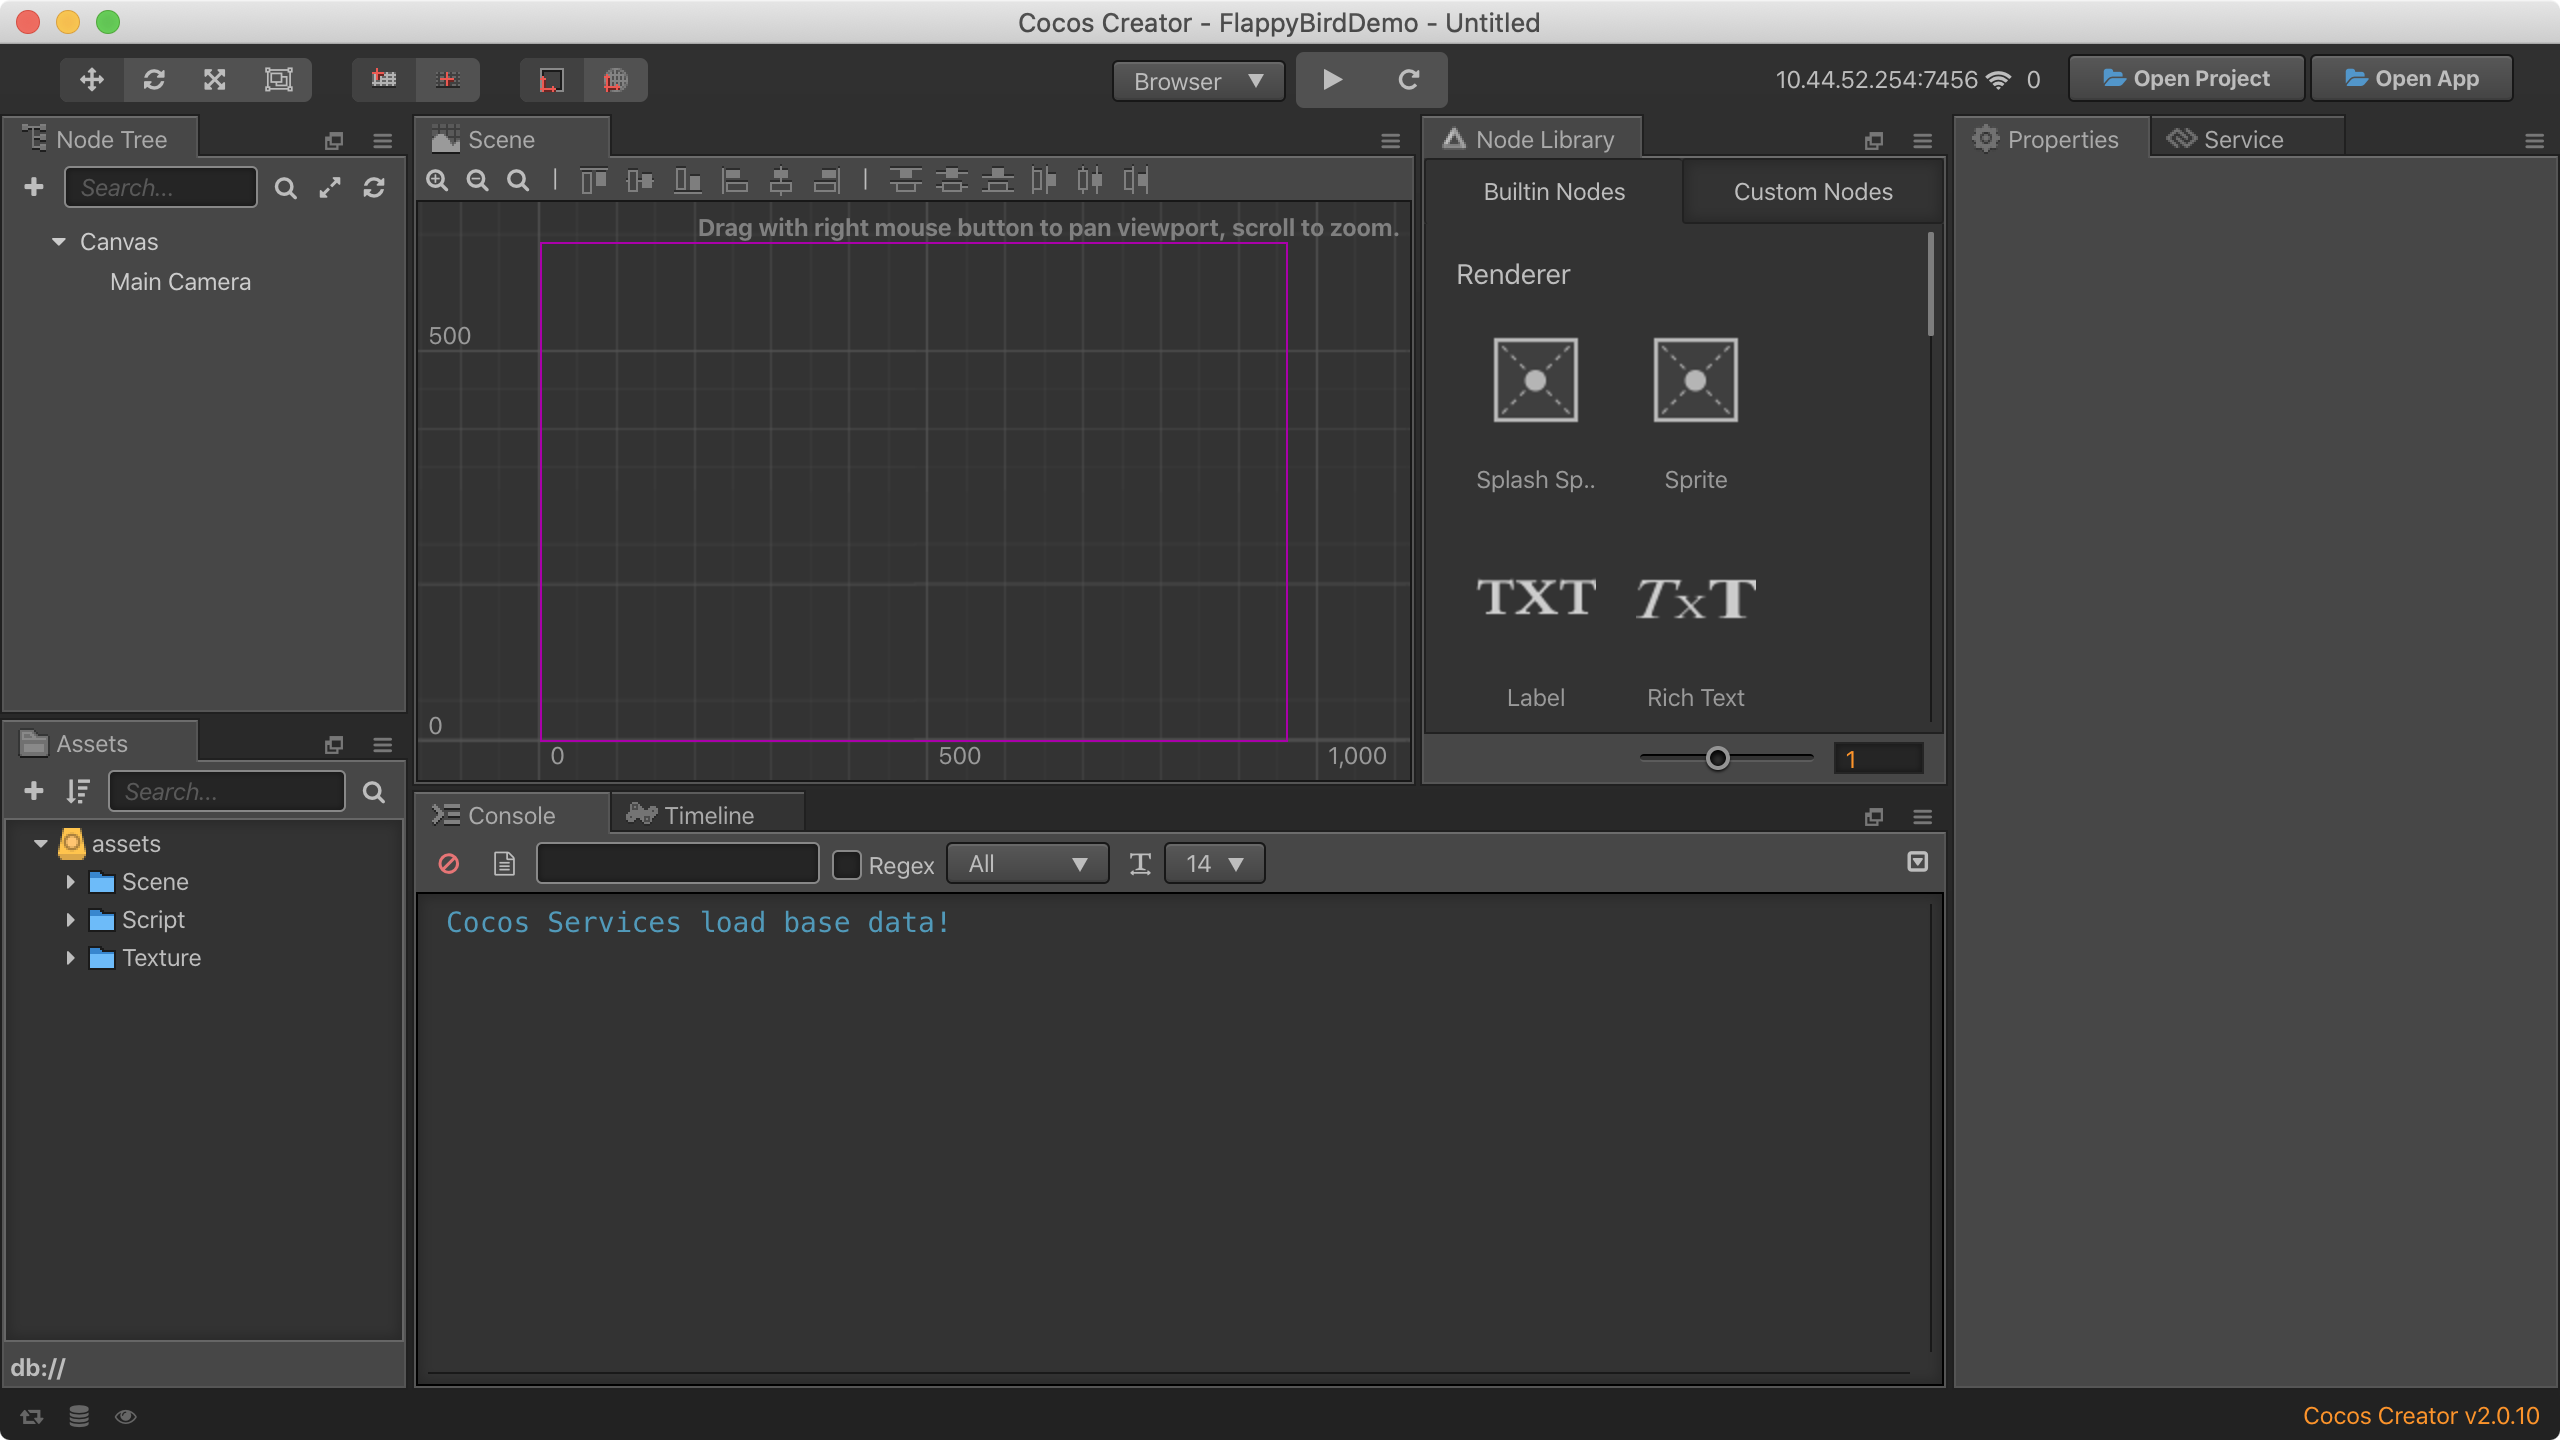Switch to the Node Tree tab
The height and width of the screenshot is (1440, 2560).
click(x=100, y=139)
